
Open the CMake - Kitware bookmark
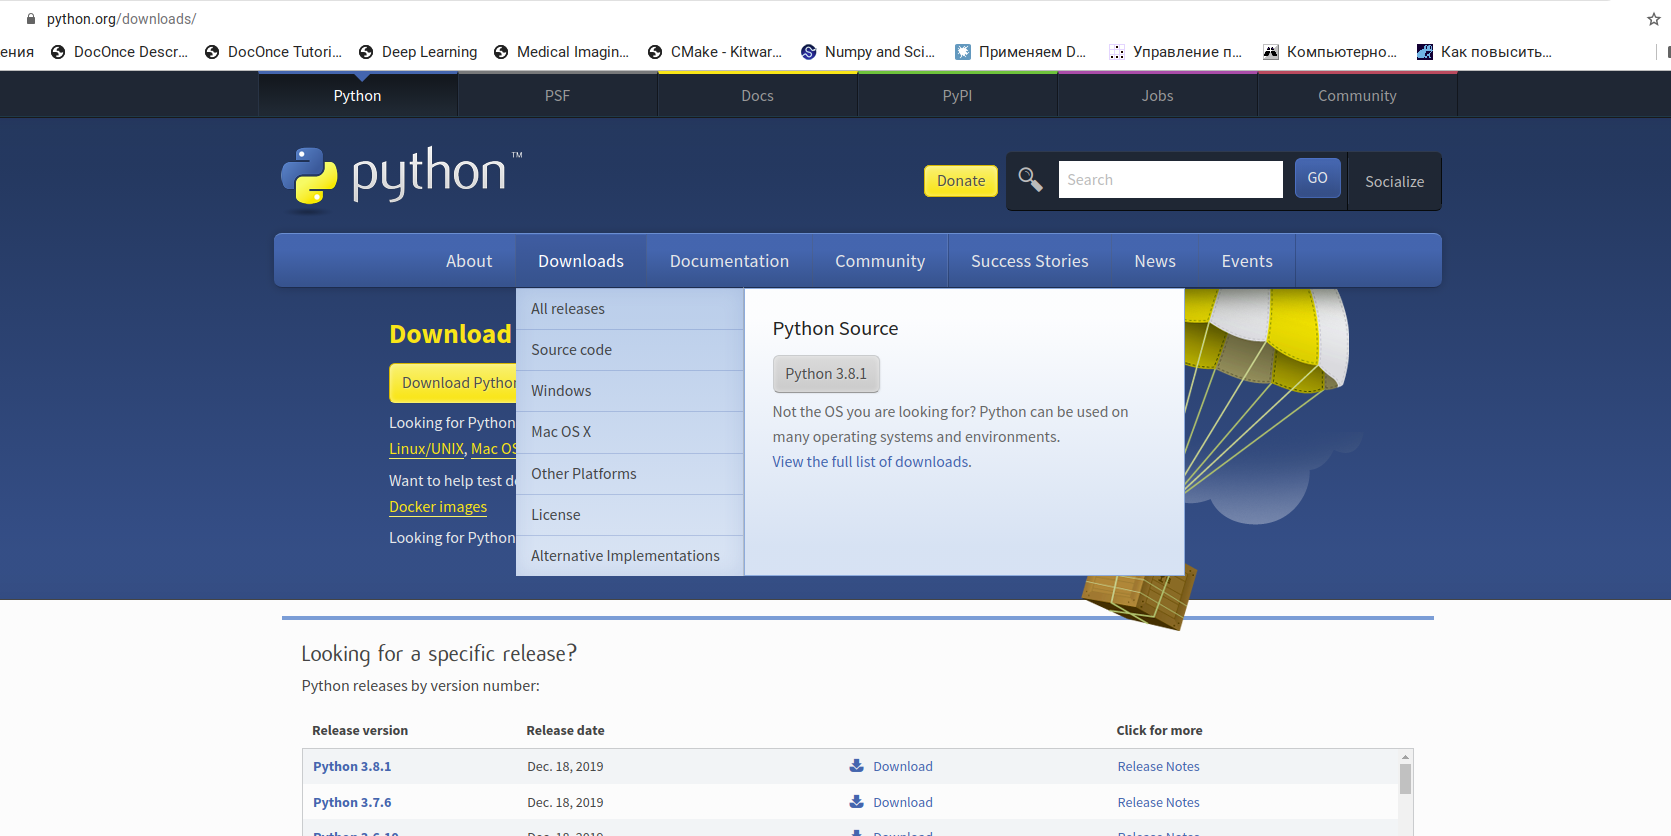tap(714, 52)
